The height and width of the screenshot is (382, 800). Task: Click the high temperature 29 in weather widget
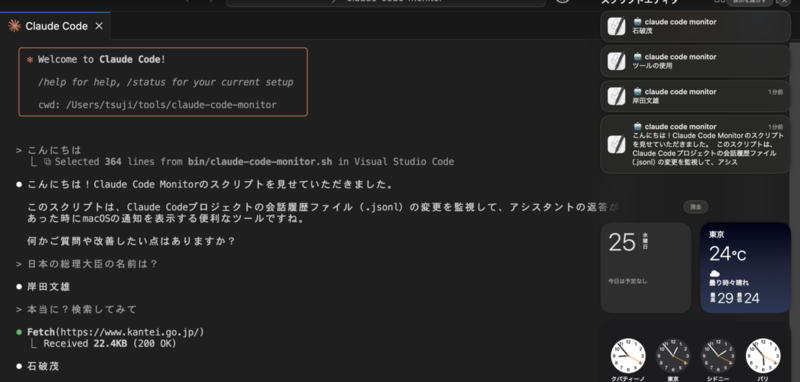click(x=725, y=298)
